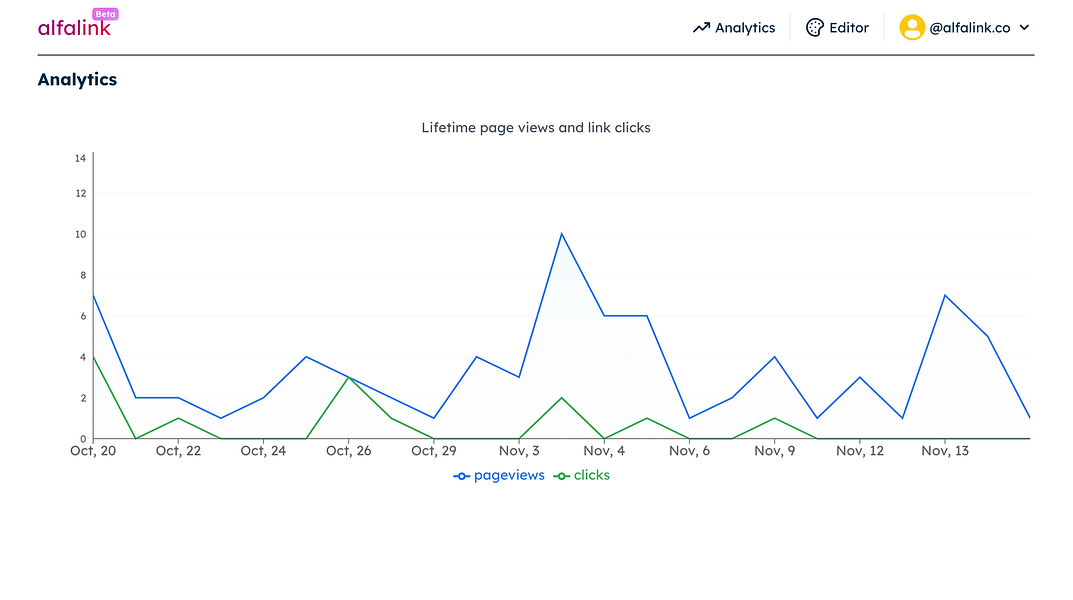Viewport: 1073px width, 600px height.
Task: Toggle the clicks series in legend
Action: point(581,475)
